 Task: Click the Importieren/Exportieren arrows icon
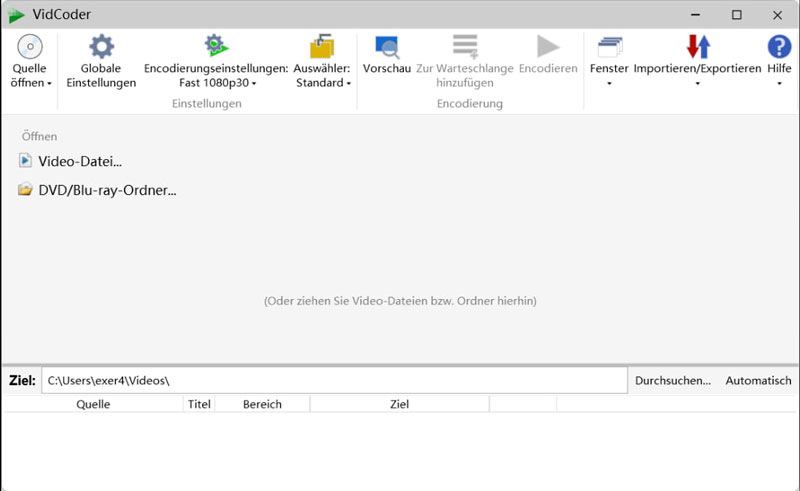pos(698,46)
